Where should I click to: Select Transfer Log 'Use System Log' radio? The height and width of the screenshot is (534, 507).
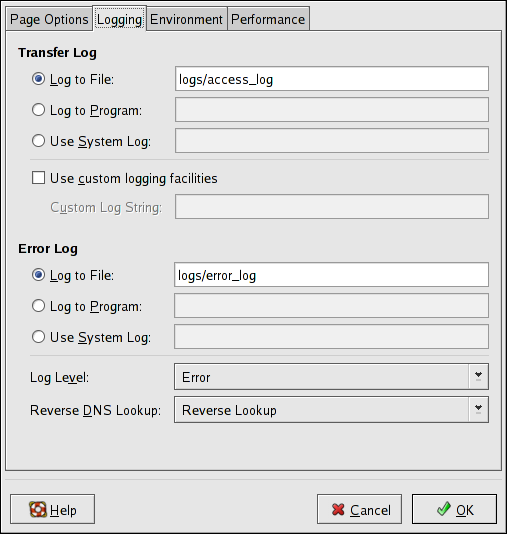(x=38, y=141)
